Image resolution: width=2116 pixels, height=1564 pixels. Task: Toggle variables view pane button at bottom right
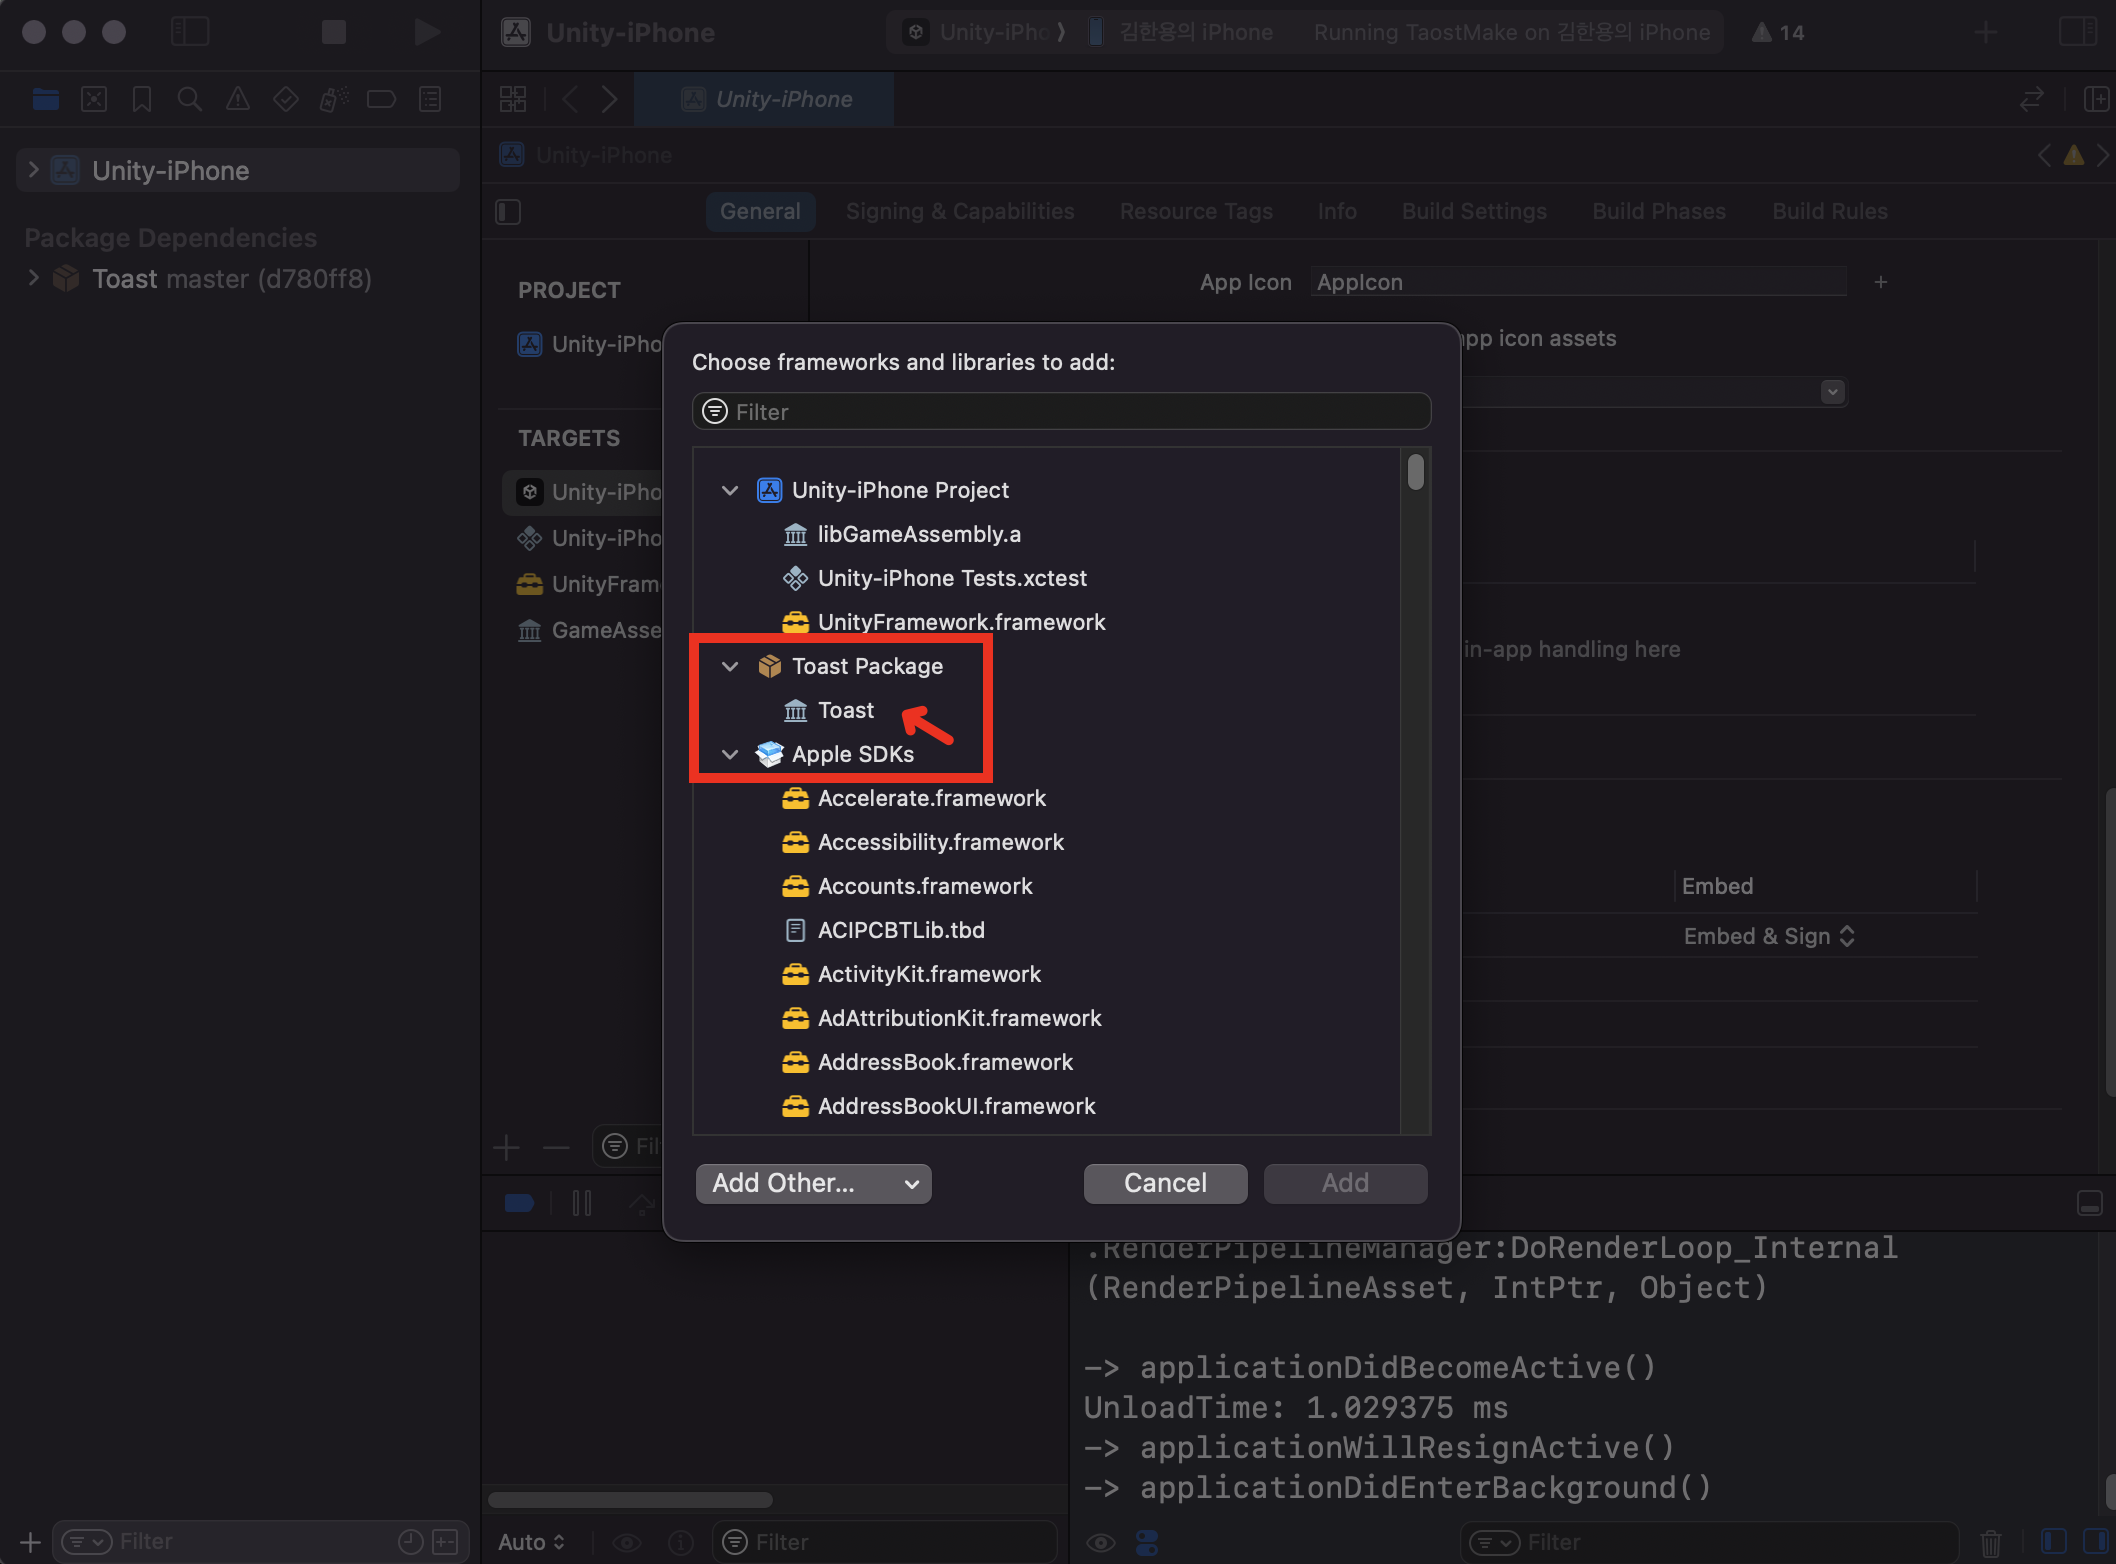2054,1542
